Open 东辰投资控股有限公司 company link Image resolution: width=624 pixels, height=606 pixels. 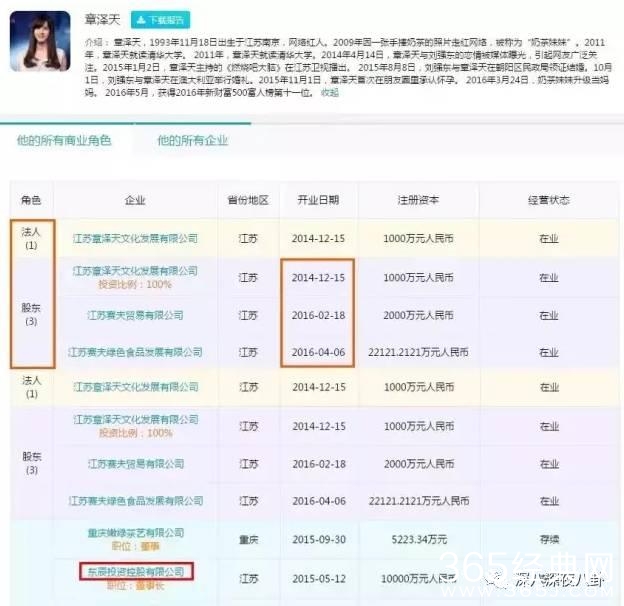pos(136,571)
